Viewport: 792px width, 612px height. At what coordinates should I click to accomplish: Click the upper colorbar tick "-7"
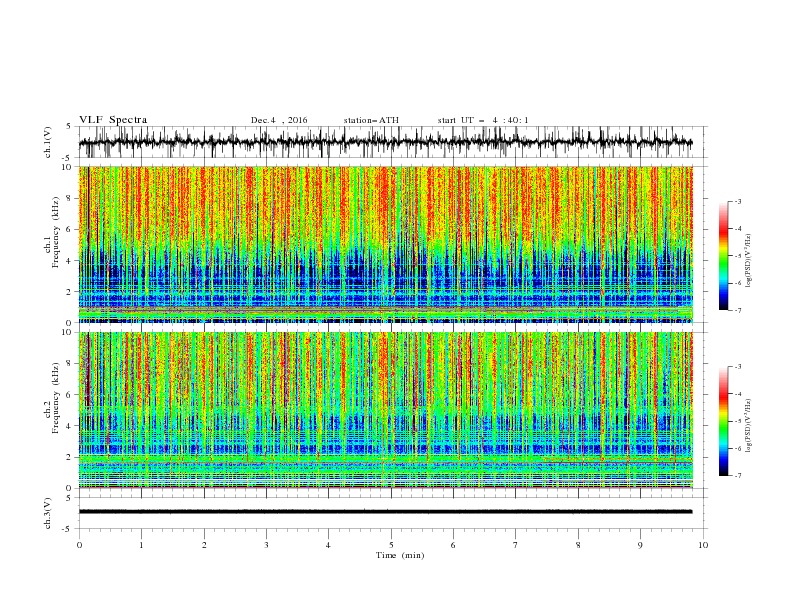[x=737, y=310]
